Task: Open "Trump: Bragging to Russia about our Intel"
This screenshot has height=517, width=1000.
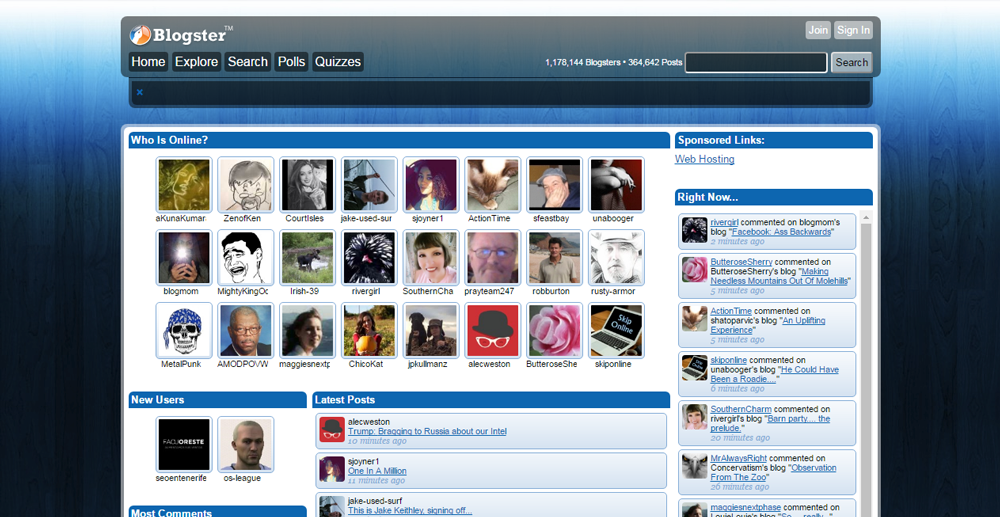Action: coord(427,432)
